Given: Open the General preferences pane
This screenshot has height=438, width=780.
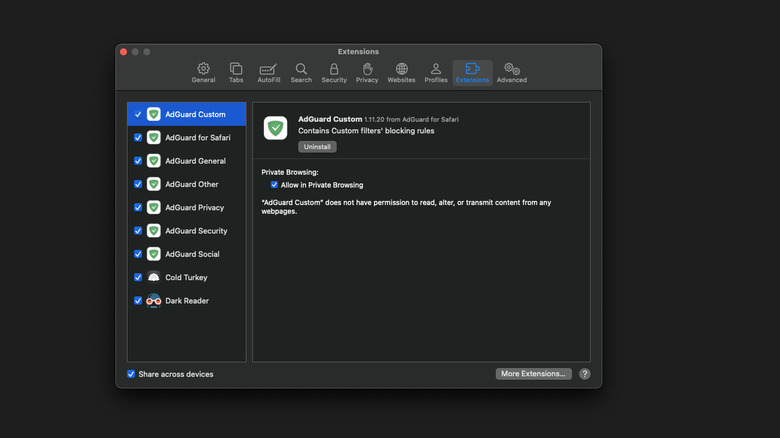Looking at the screenshot, I should [x=203, y=73].
